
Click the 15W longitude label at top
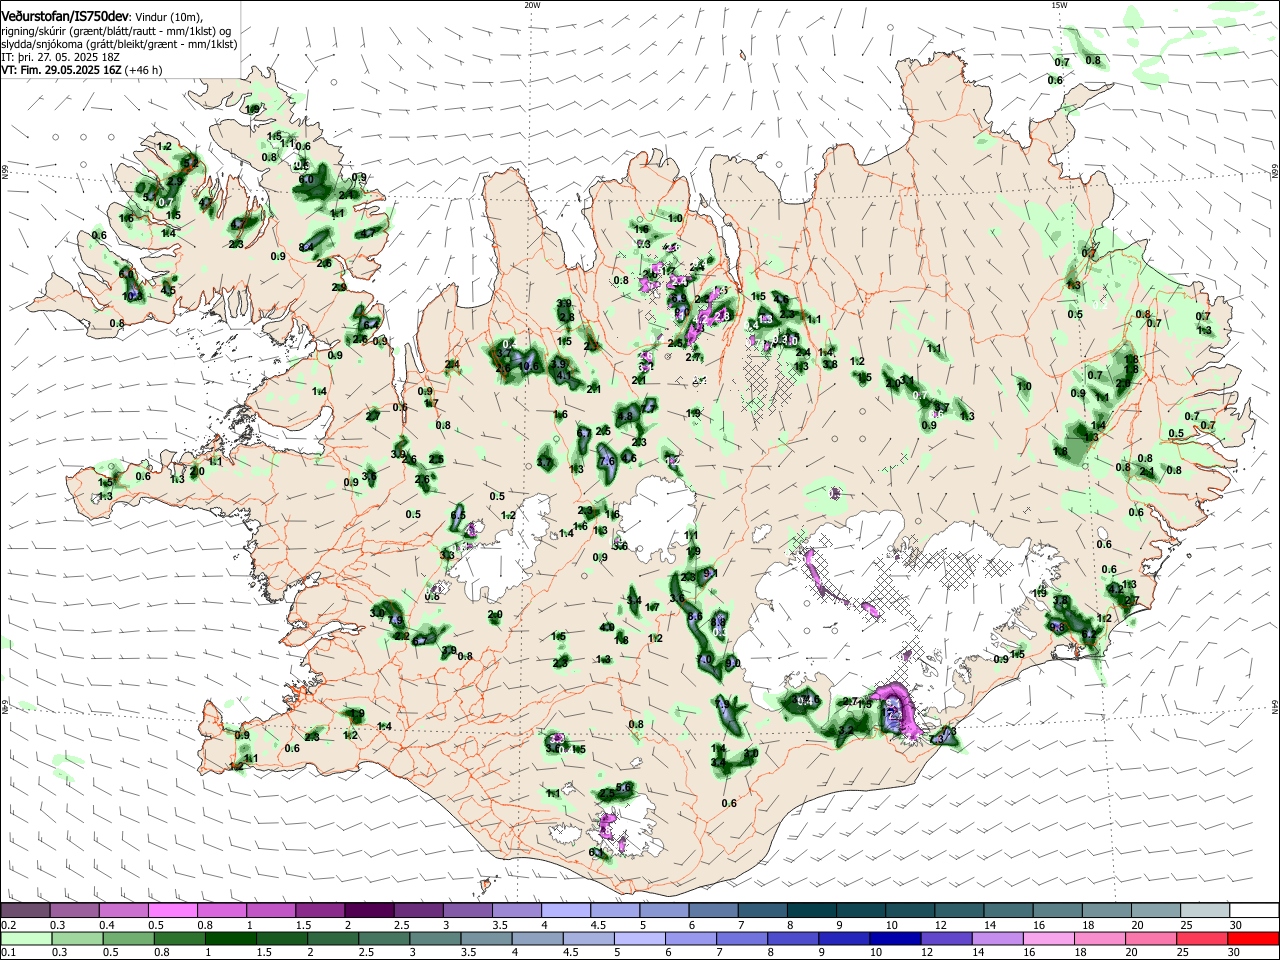[x=1059, y=4]
